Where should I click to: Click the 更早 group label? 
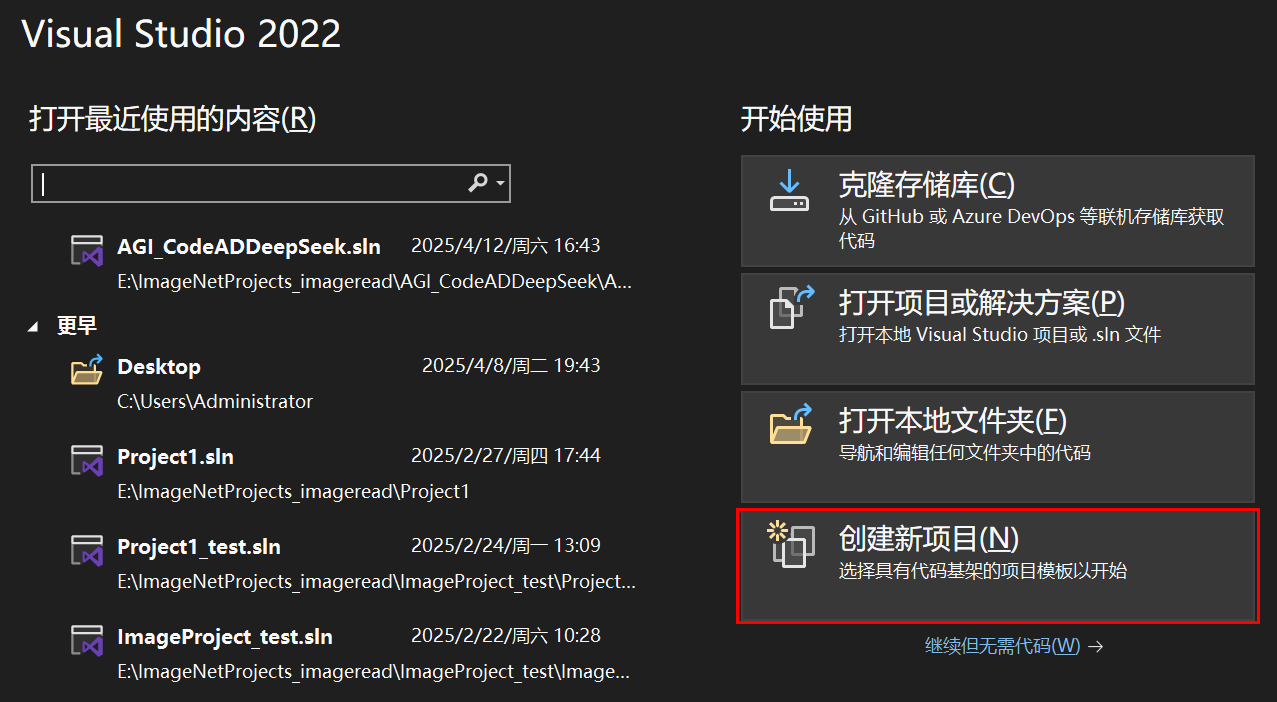click(x=77, y=326)
